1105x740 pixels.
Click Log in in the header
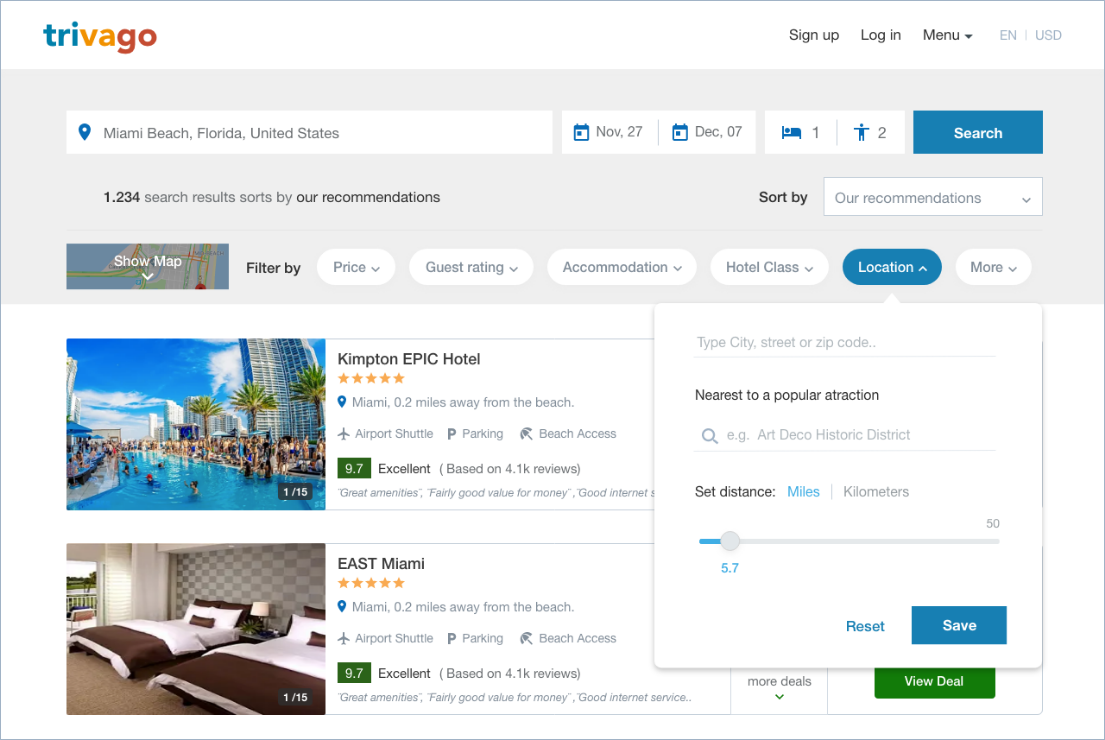(880, 35)
